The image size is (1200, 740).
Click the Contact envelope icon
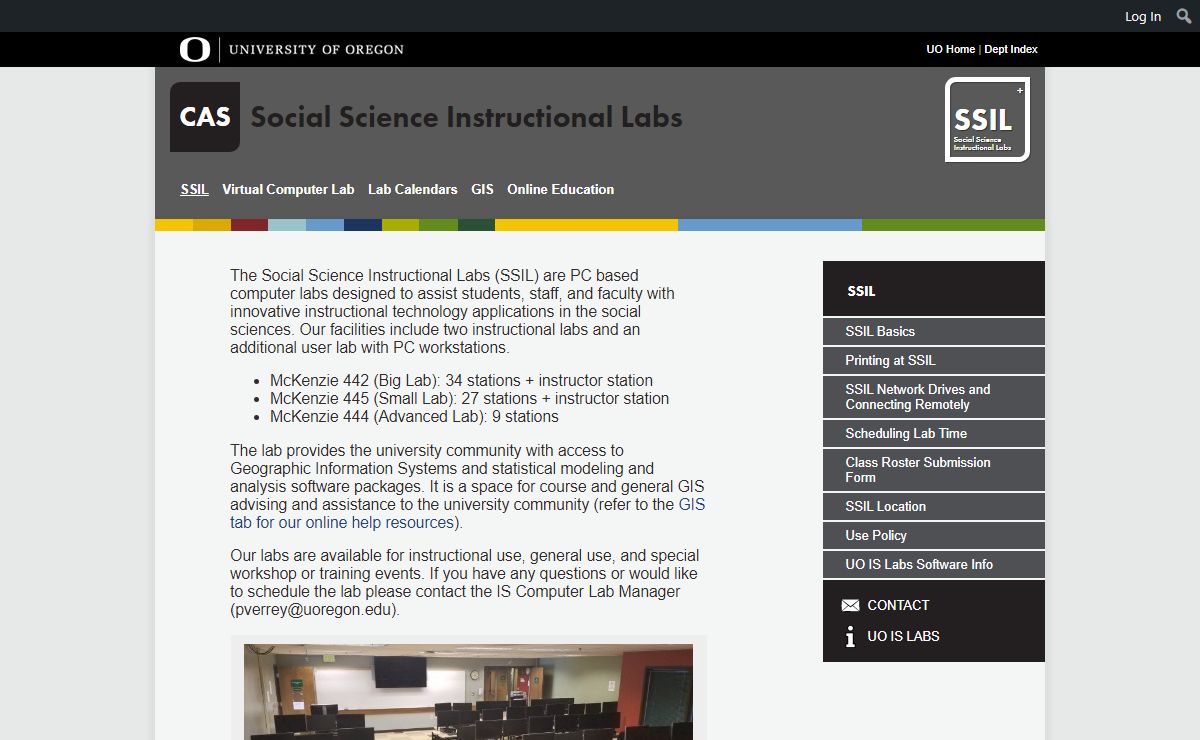click(850, 606)
